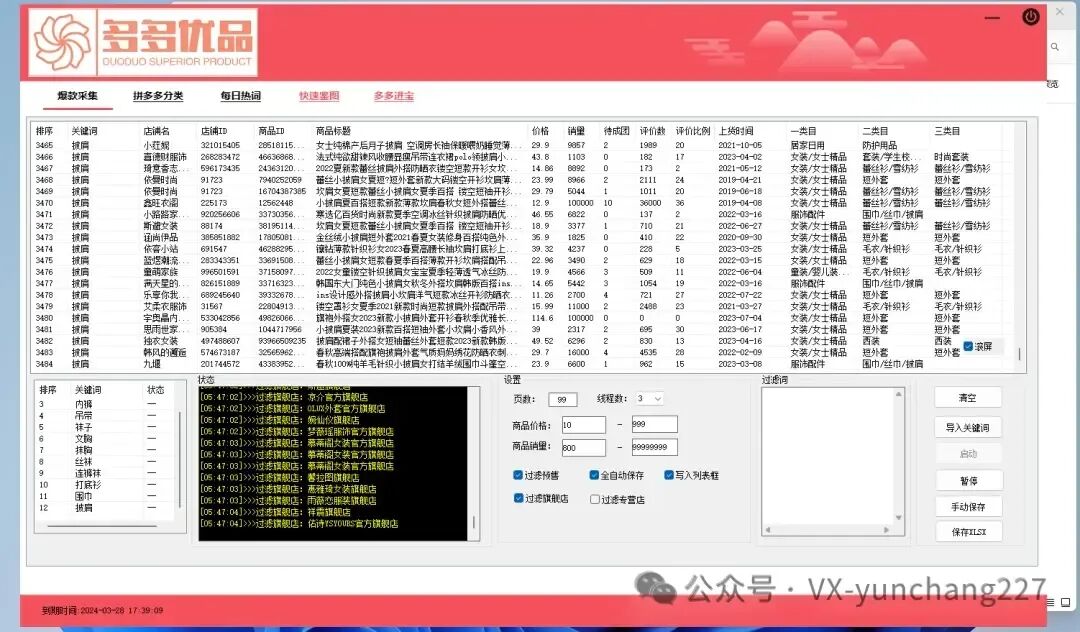Viewport: 1080px width, 632px height.
Task: Click the red 快速鉴图 menu link
Action: 318,96
